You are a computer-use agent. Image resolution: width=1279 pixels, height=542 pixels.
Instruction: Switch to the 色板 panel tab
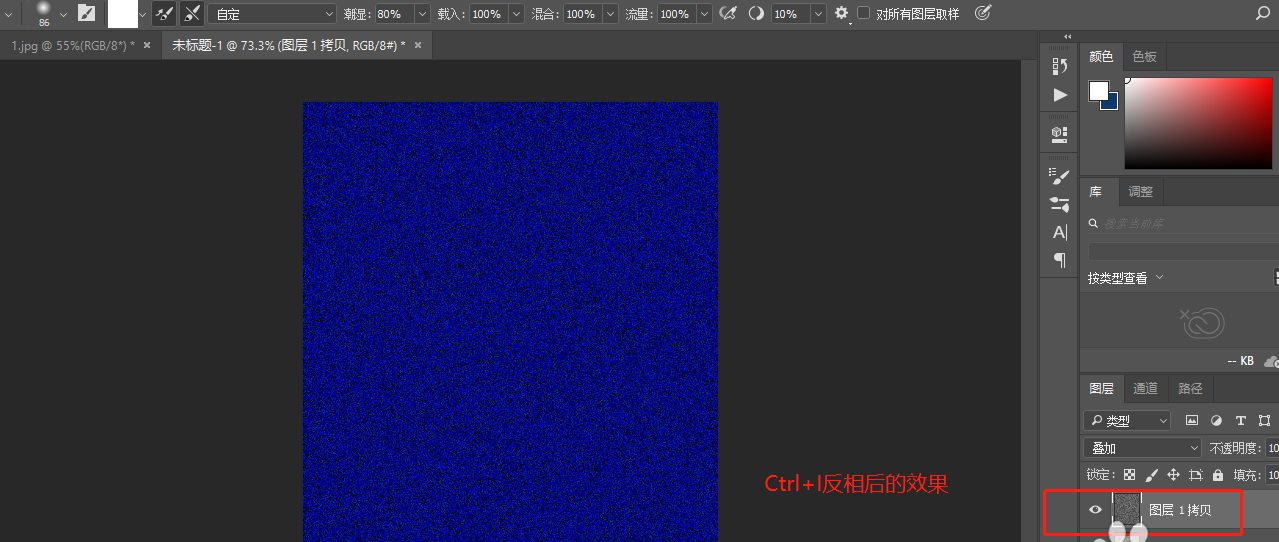coord(1144,56)
